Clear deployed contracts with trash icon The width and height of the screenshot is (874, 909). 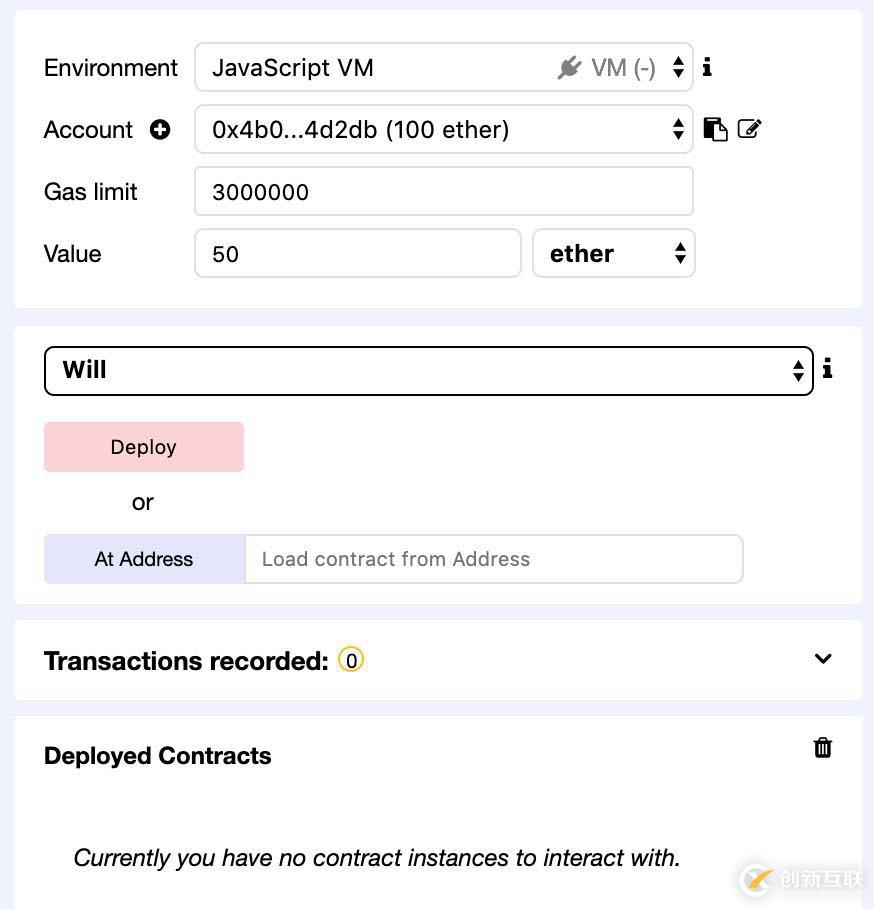823,747
